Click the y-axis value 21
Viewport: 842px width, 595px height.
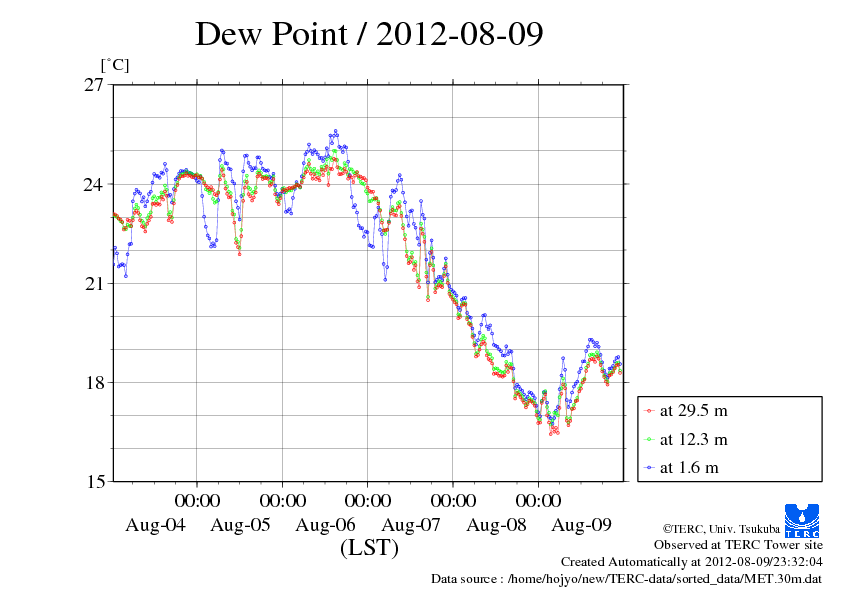tap(94, 284)
